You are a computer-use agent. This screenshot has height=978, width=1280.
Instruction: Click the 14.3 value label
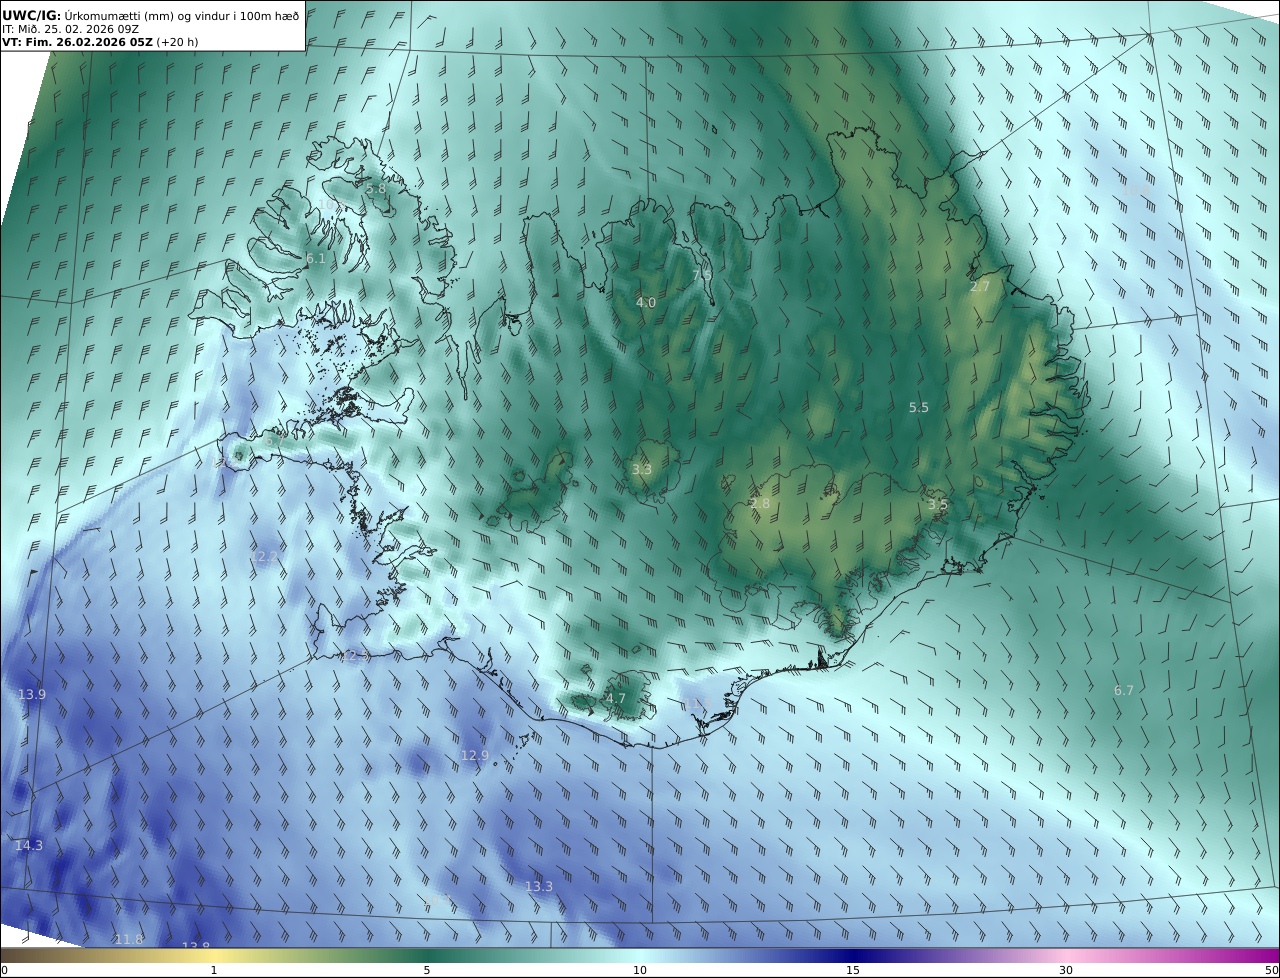(29, 845)
